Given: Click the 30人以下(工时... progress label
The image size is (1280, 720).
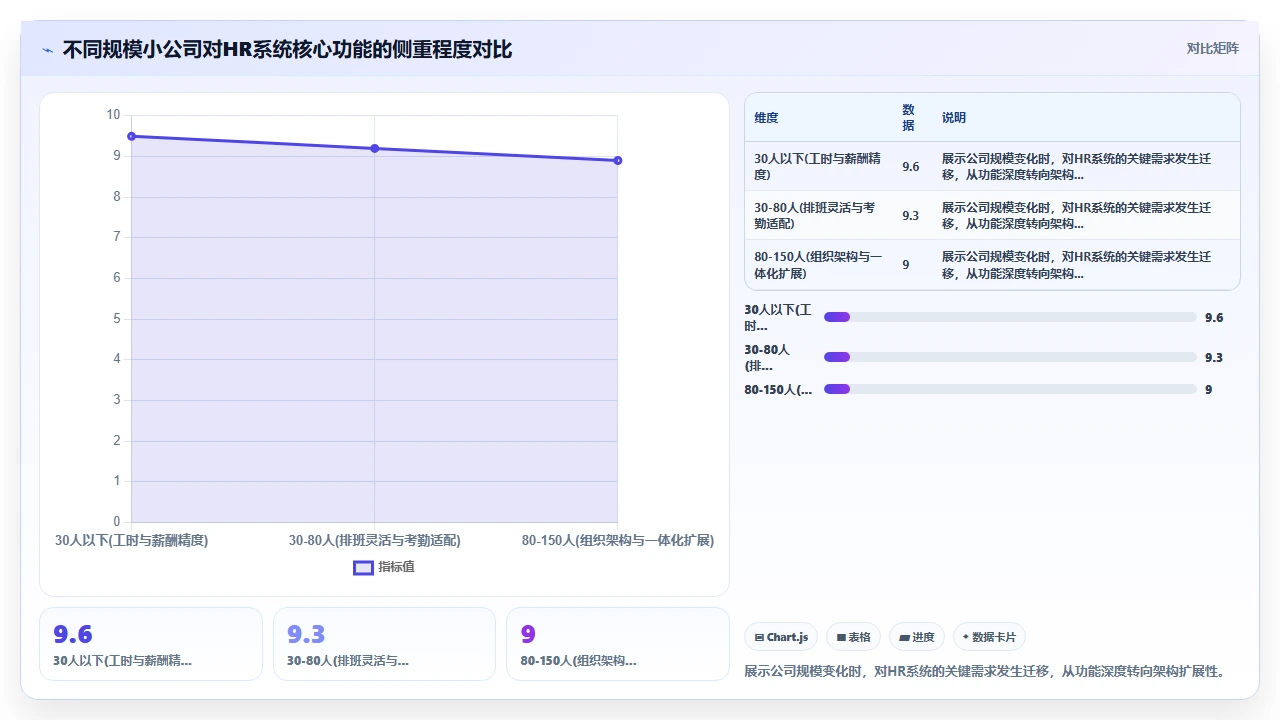Looking at the screenshot, I should tap(778, 318).
